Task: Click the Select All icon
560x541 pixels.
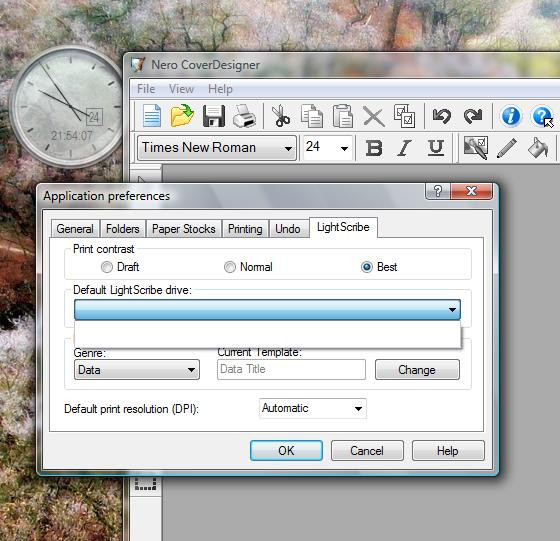Action: [x=404, y=116]
